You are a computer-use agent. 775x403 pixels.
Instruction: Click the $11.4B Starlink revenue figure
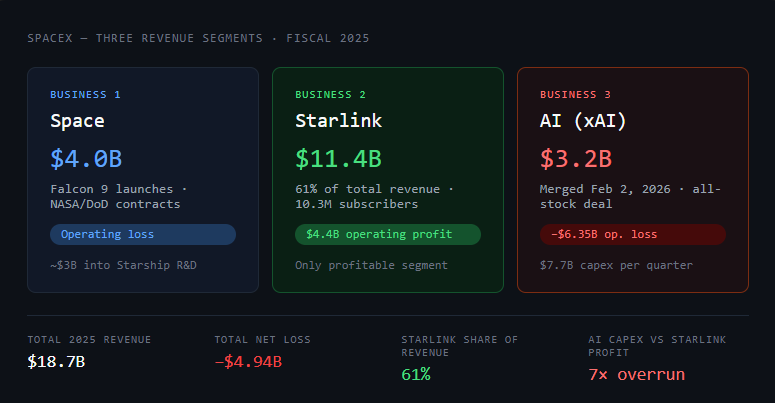point(339,159)
